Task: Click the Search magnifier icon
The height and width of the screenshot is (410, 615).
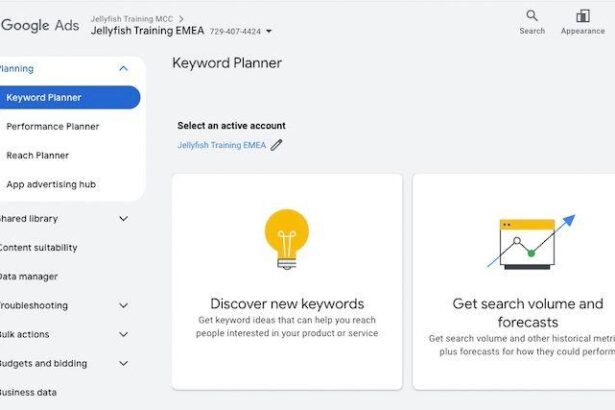Action: tap(532, 16)
